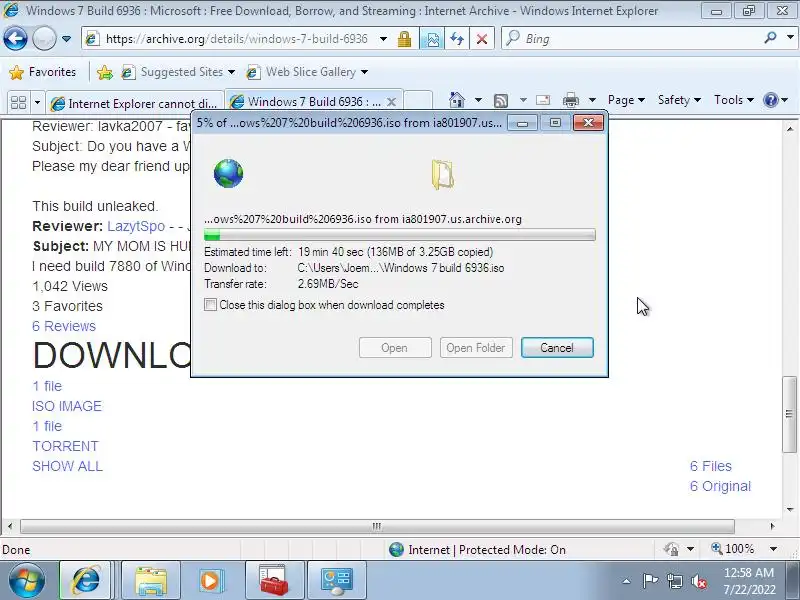Click the Home page icon
This screenshot has width=800, height=600.
coord(457,100)
